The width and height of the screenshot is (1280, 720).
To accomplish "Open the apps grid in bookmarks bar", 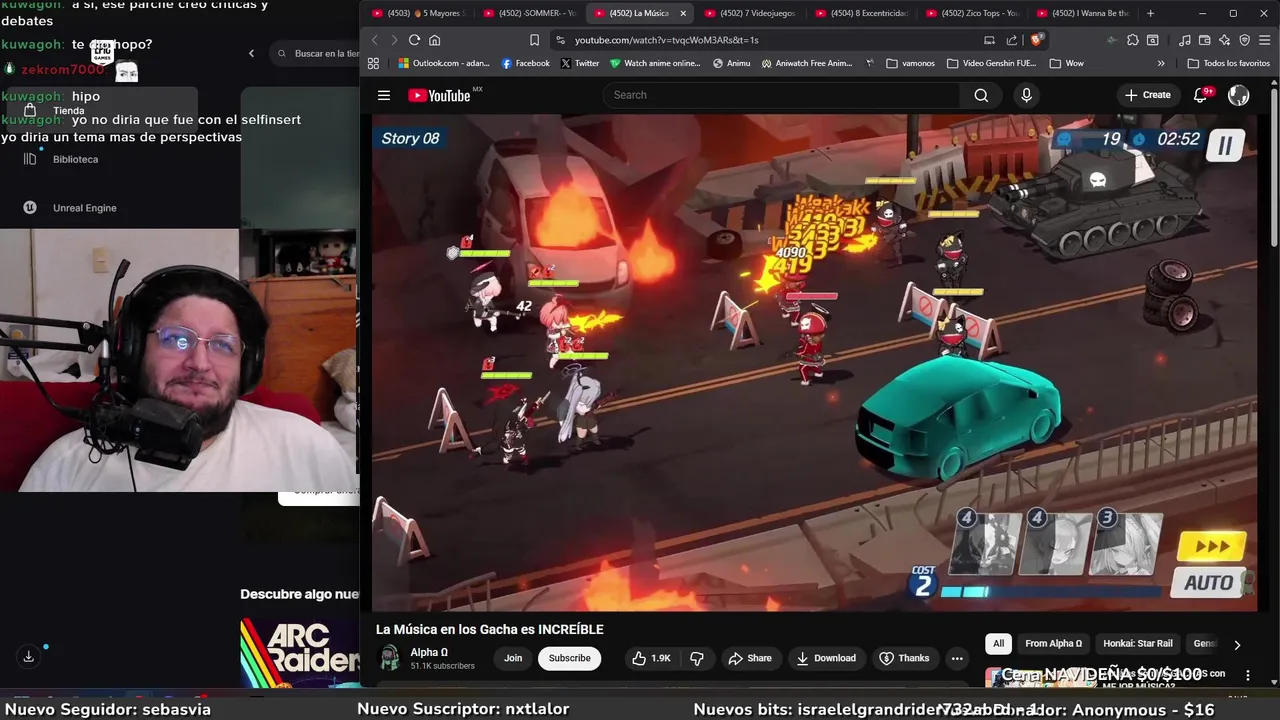I will 373,63.
